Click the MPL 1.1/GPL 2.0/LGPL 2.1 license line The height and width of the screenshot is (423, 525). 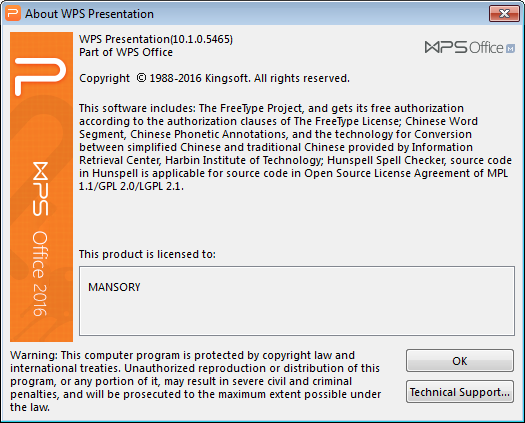point(131,186)
